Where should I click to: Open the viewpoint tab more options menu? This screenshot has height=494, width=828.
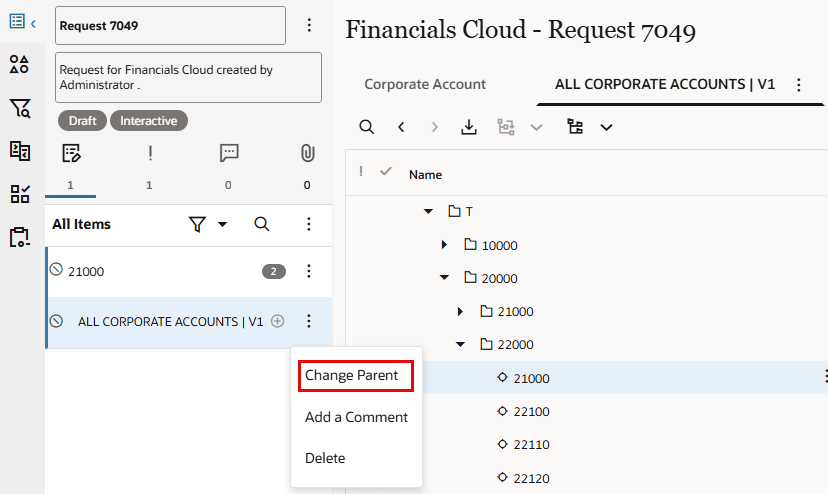(798, 85)
